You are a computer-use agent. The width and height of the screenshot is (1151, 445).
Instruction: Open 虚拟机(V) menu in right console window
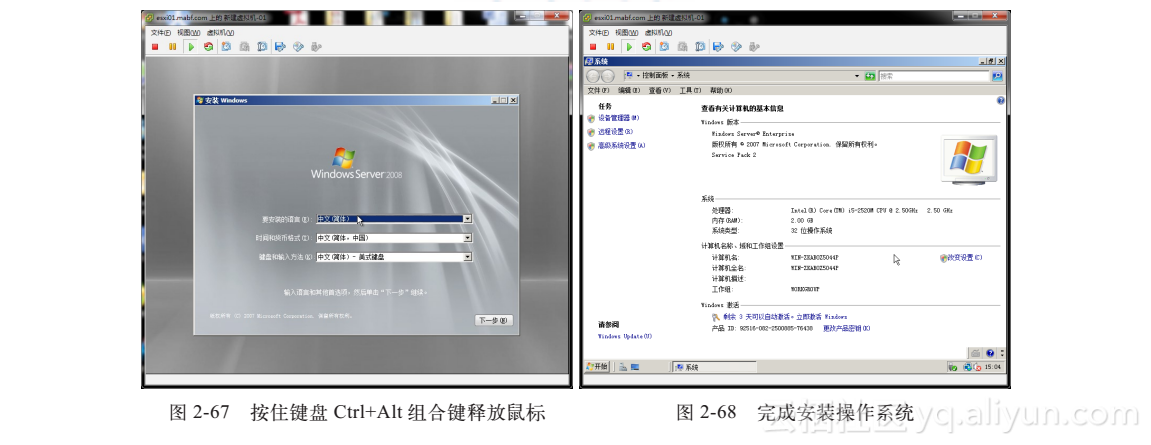tap(657, 32)
